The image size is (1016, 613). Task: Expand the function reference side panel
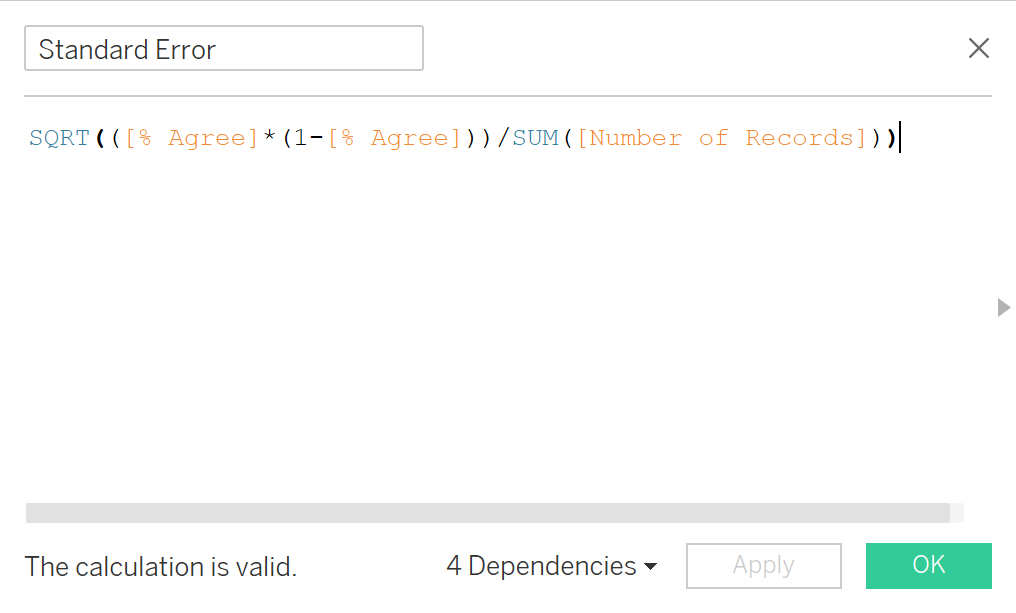[x=1004, y=308]
